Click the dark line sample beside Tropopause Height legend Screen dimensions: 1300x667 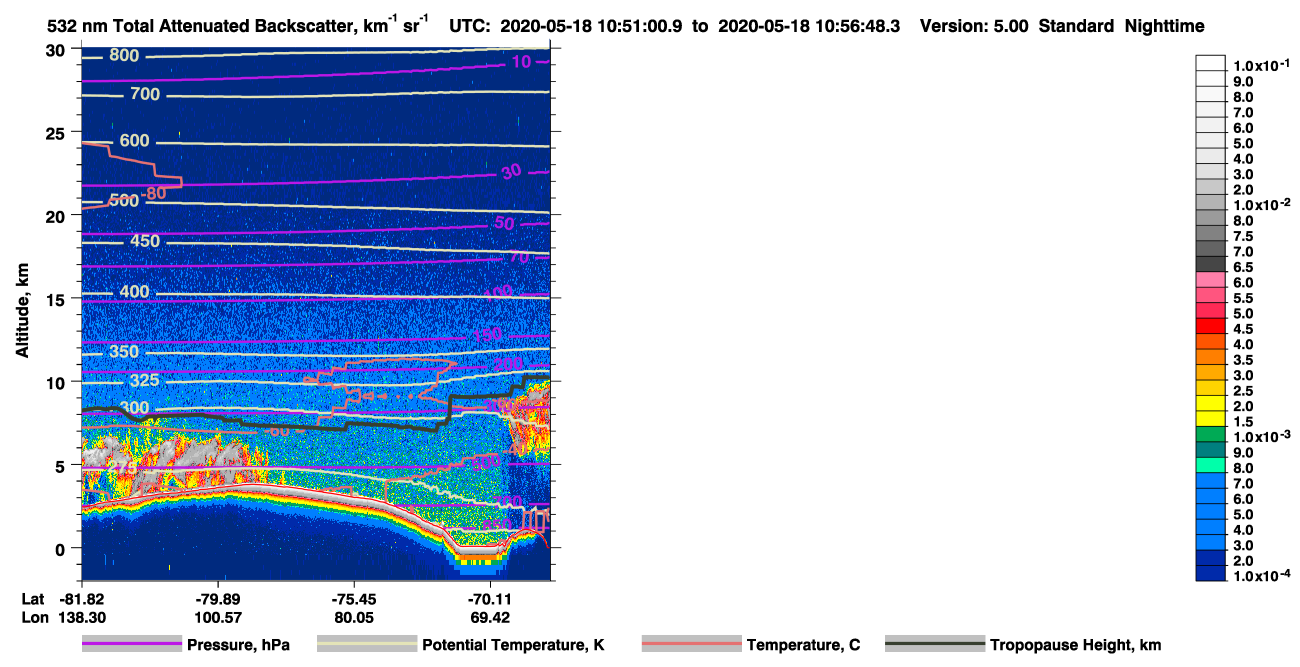(x=936, y=645)
